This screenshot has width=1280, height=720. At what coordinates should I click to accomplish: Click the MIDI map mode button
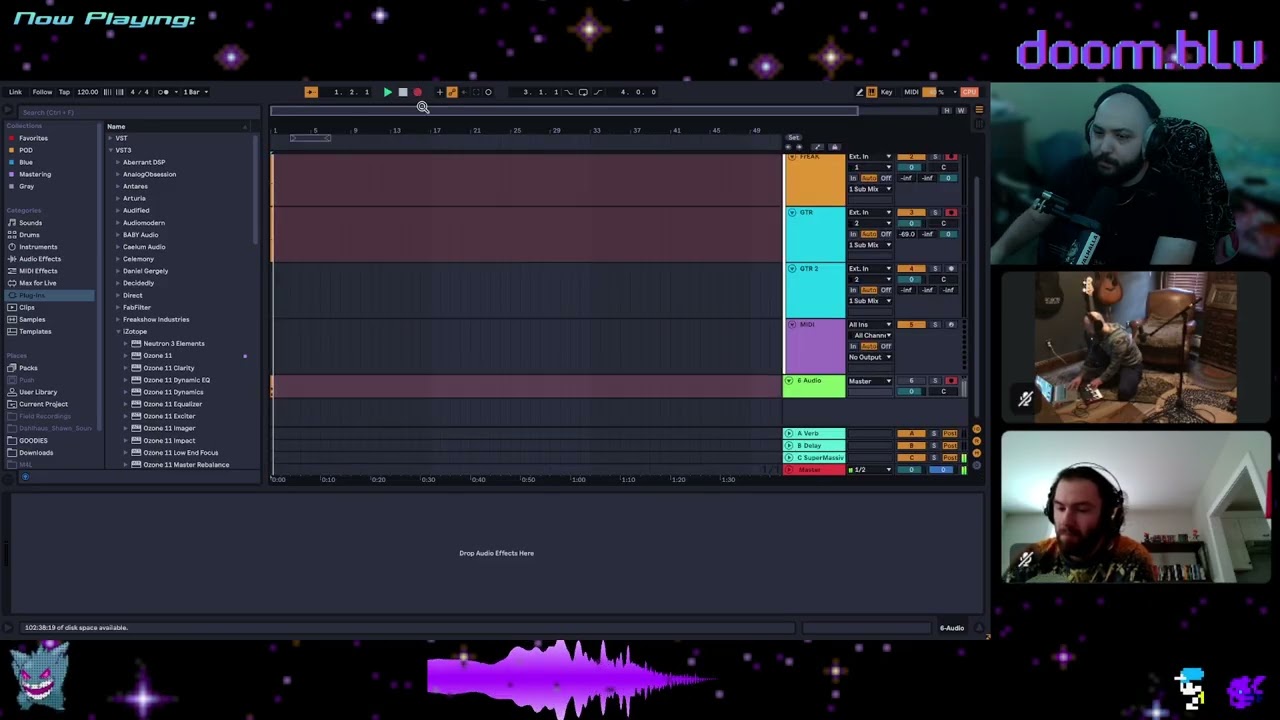click(x=911, y=92)
